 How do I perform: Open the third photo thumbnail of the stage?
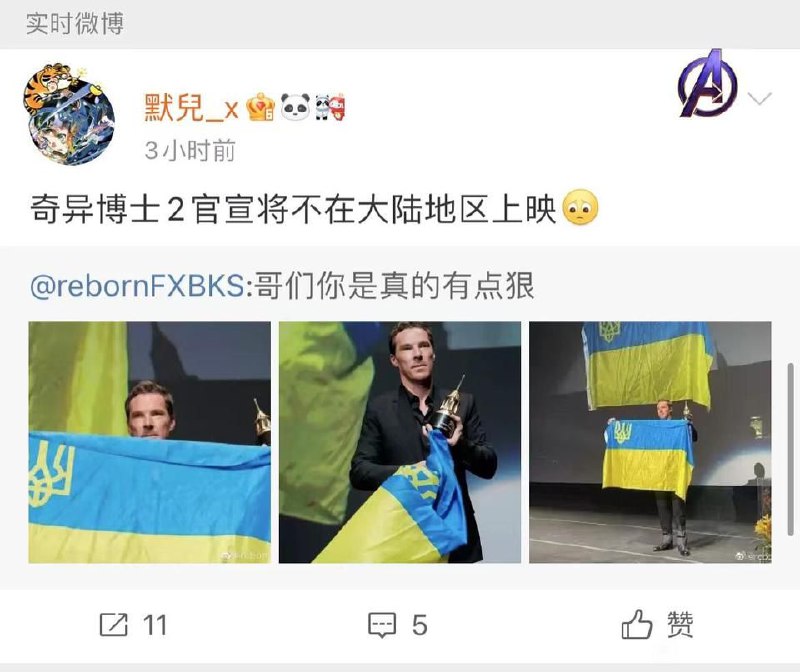coord(650,442)
